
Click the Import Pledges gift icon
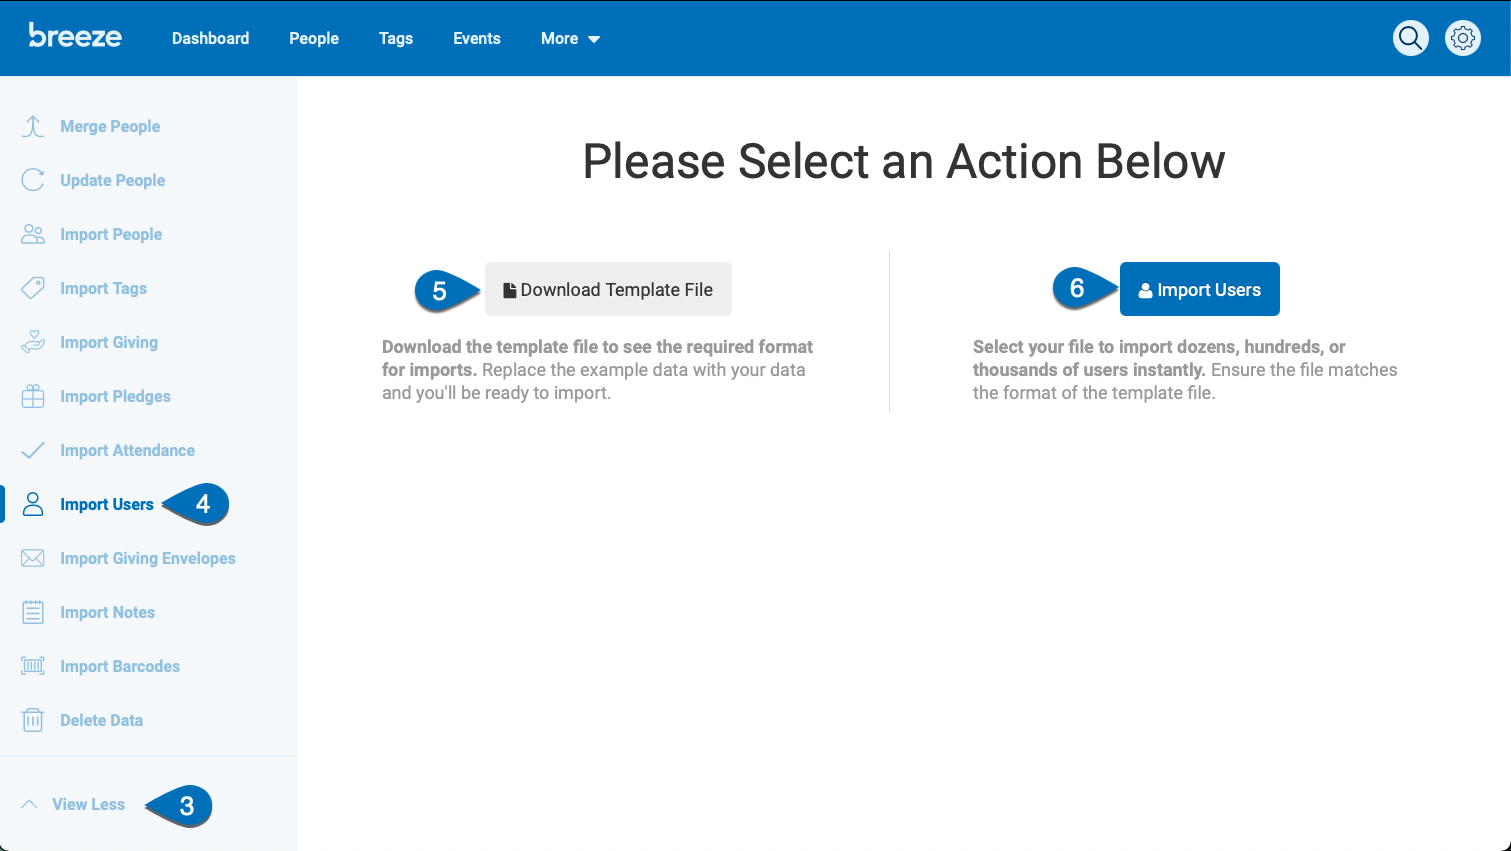(33, 396)
